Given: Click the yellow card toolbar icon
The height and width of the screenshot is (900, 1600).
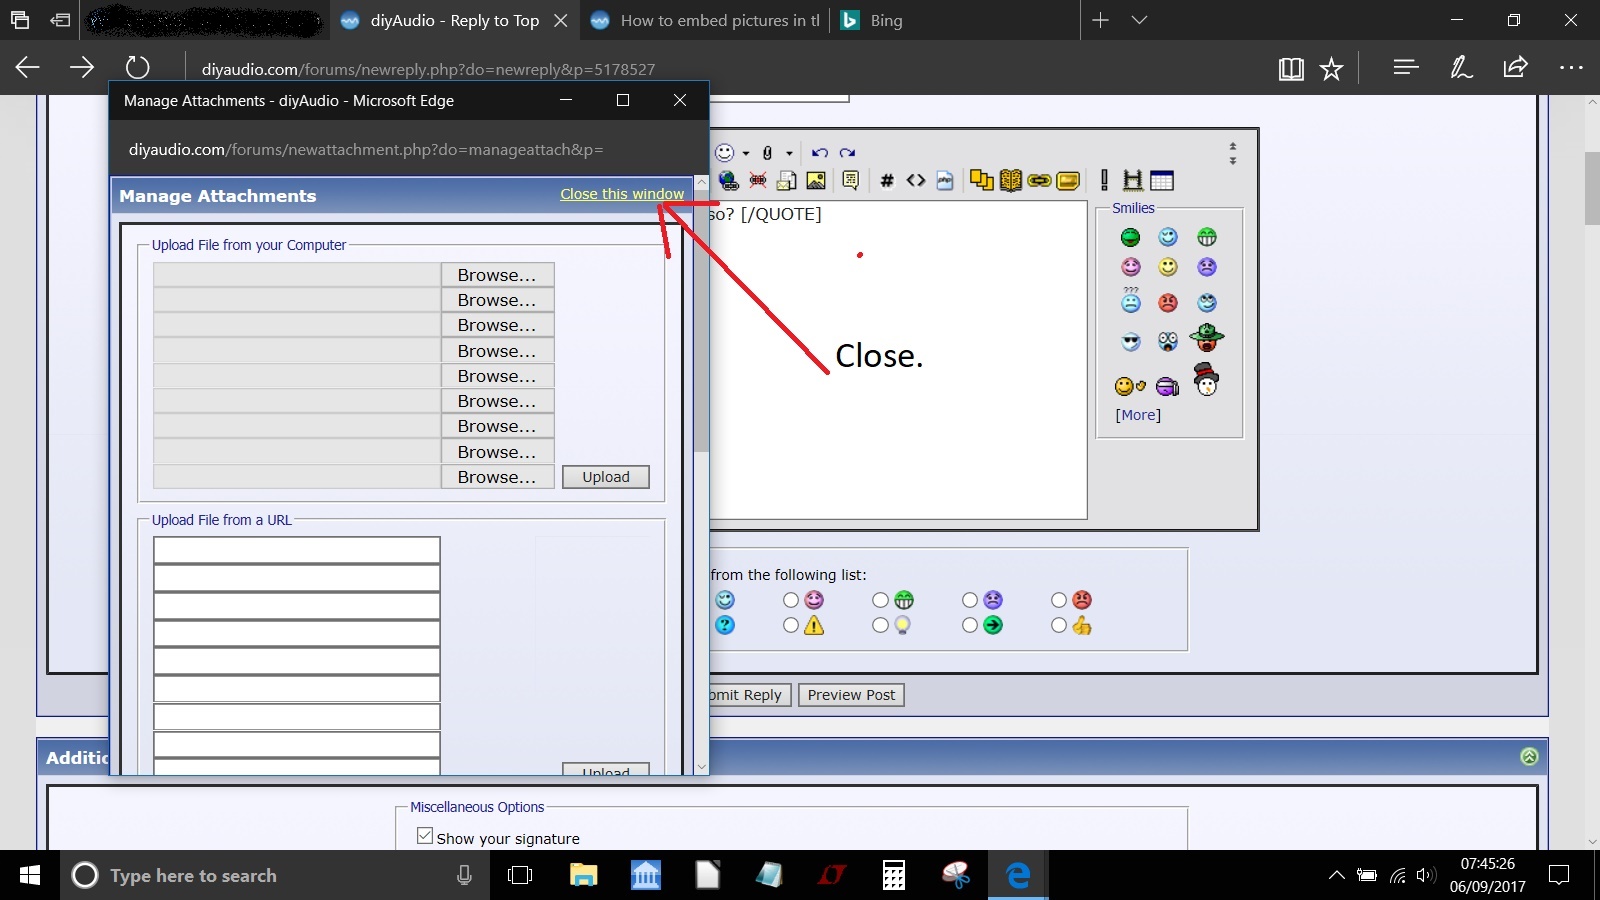Looking at the screenshot, I should pos(1068,181).
